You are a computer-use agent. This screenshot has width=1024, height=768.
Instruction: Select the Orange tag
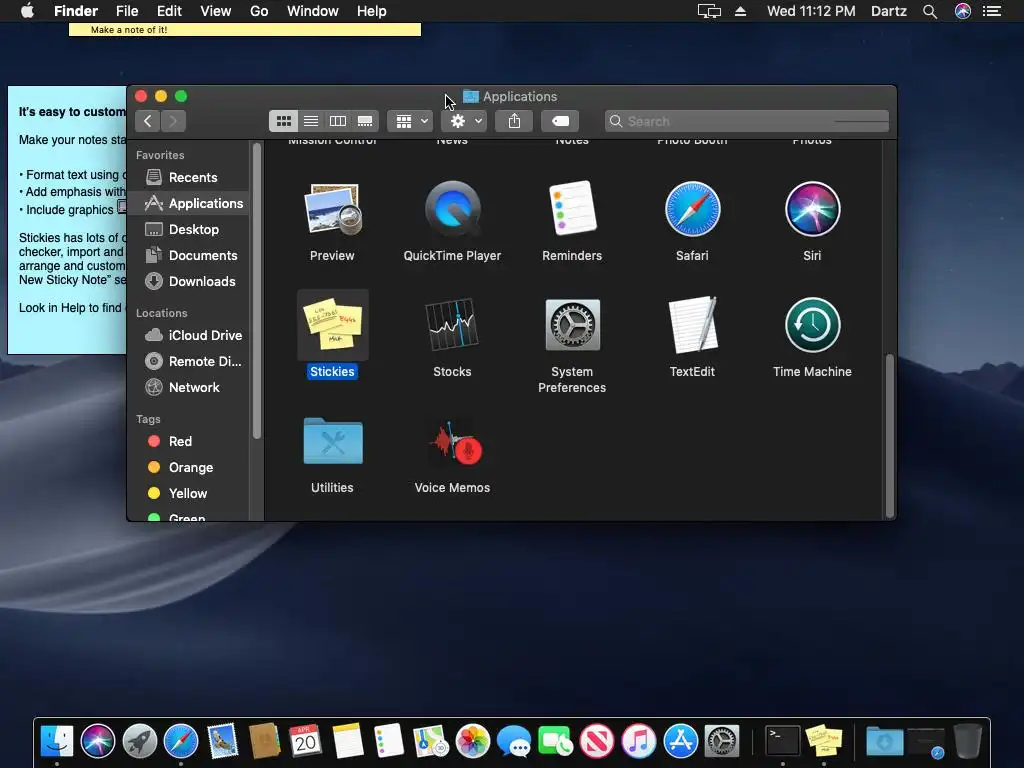click(x=189, y=468)
